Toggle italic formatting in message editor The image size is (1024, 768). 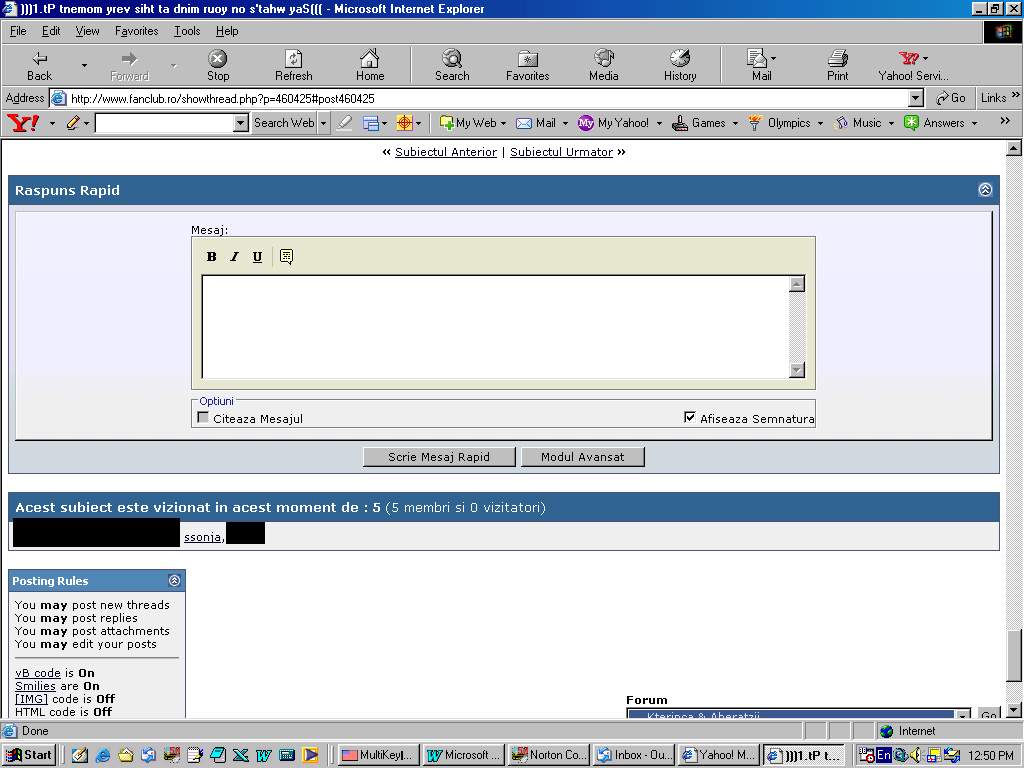point(234,257)
